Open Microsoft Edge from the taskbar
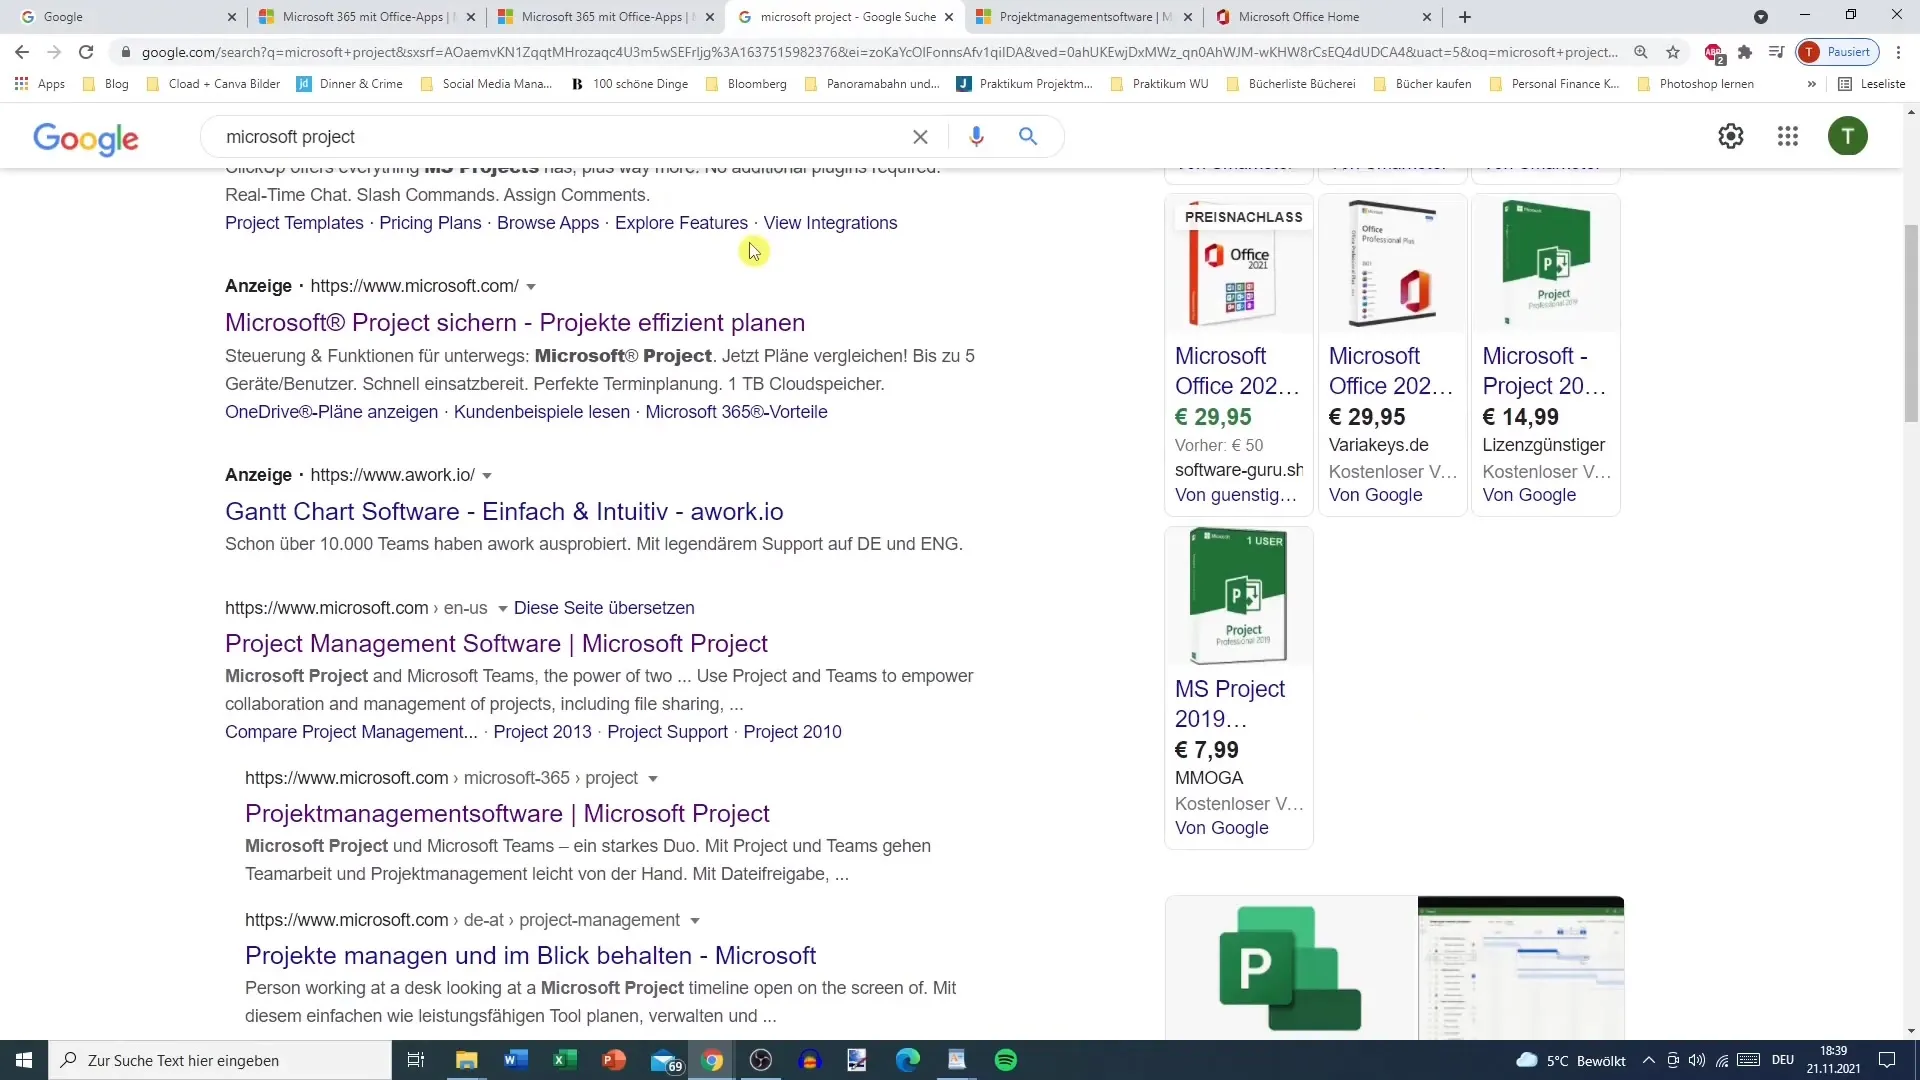 908,1060
